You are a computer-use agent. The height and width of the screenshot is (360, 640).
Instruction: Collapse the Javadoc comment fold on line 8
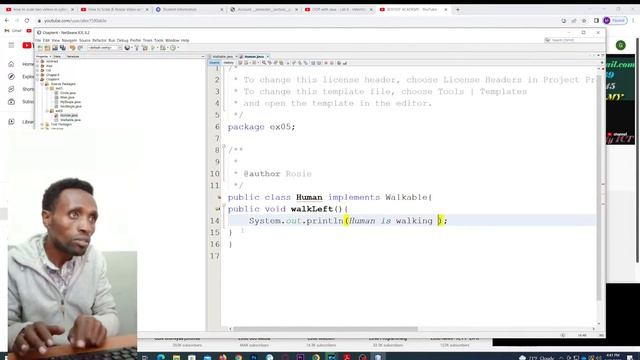(x=224, y=146)
